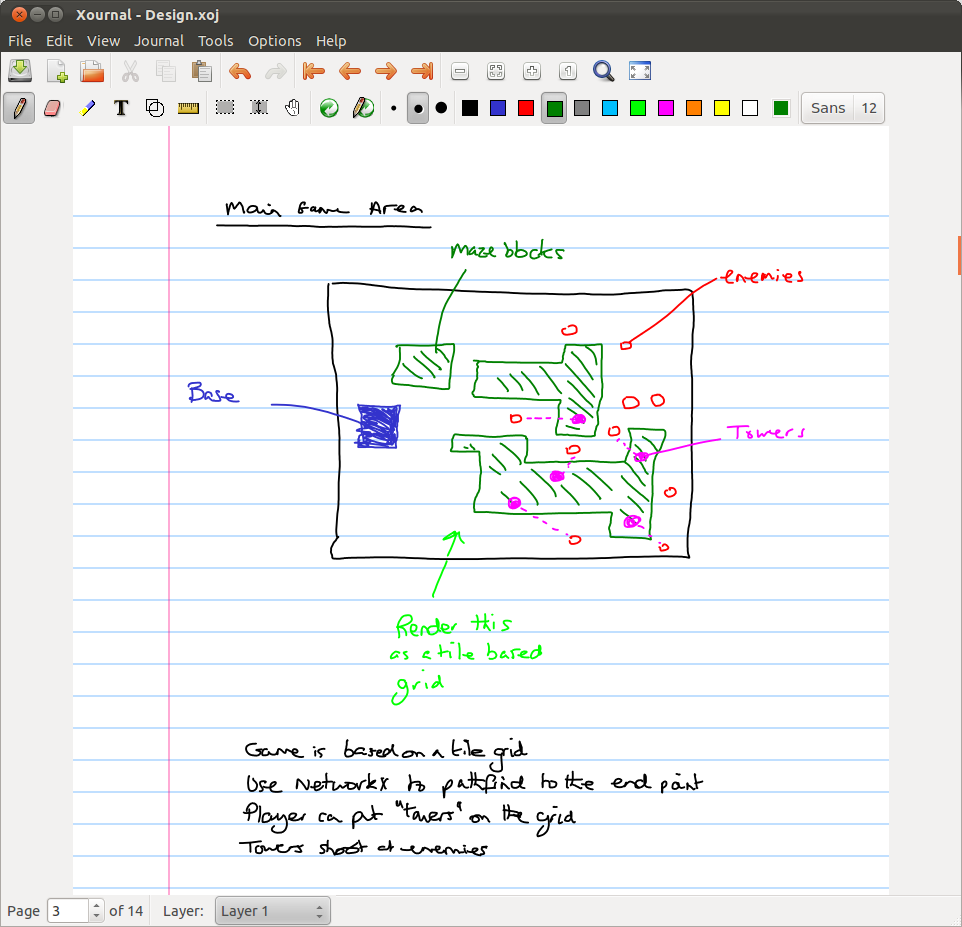Viewport: 962px width, 927px height.
Task: Enable the Ruler tool
Action: click(x=188, y=108)
